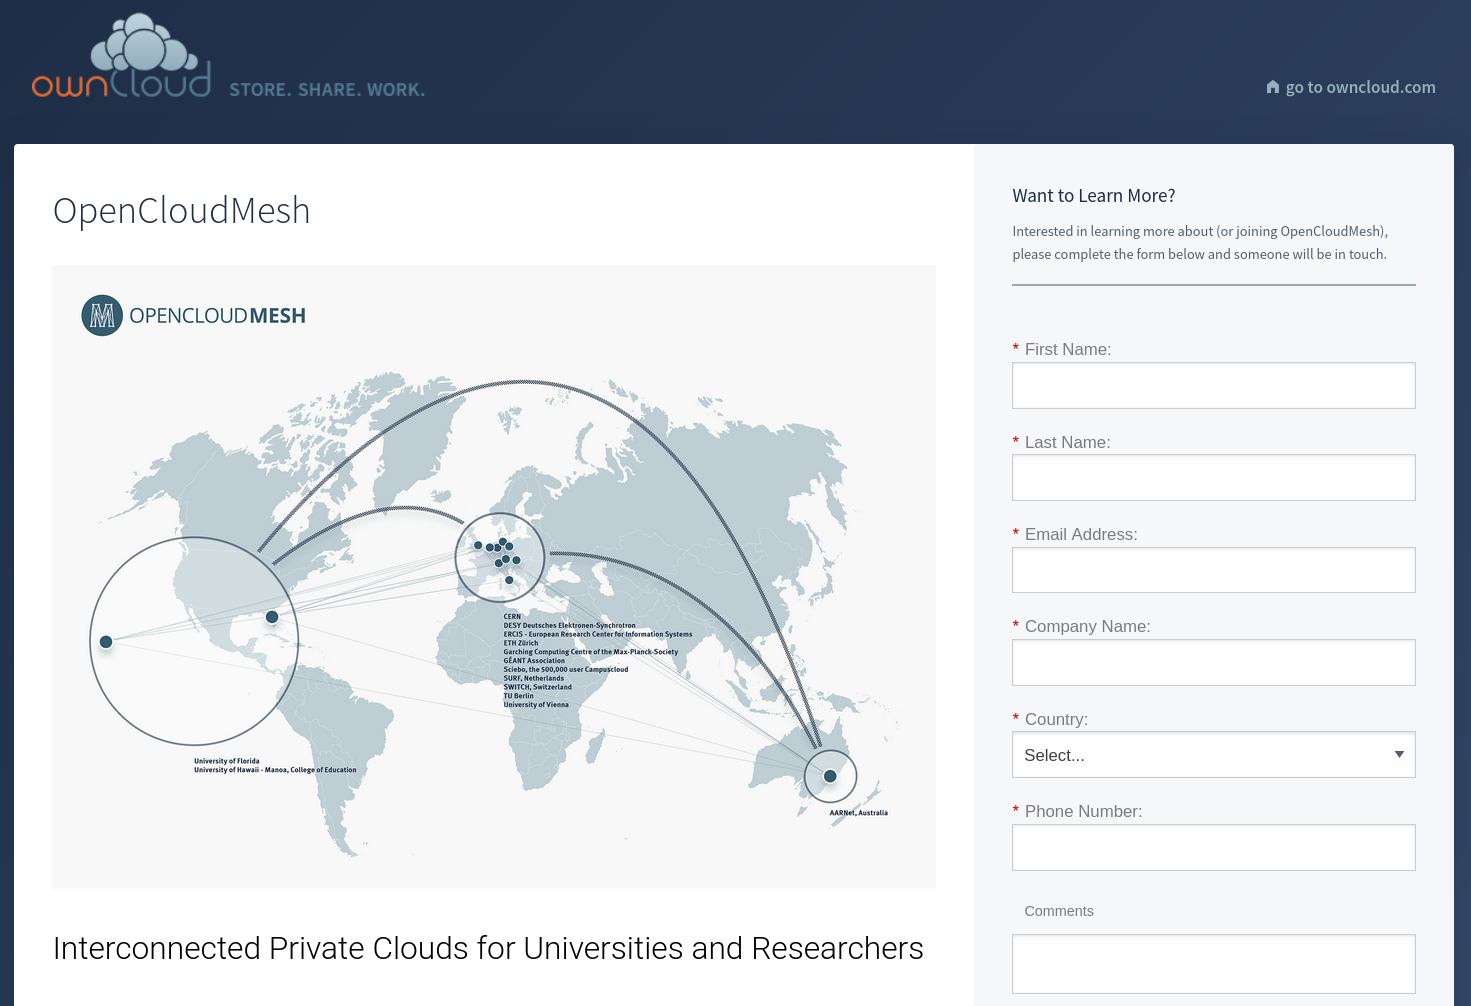Click the University of Florida map label
The width and height of the screenshot is (1471, 1006).
[x=227, y=761]
